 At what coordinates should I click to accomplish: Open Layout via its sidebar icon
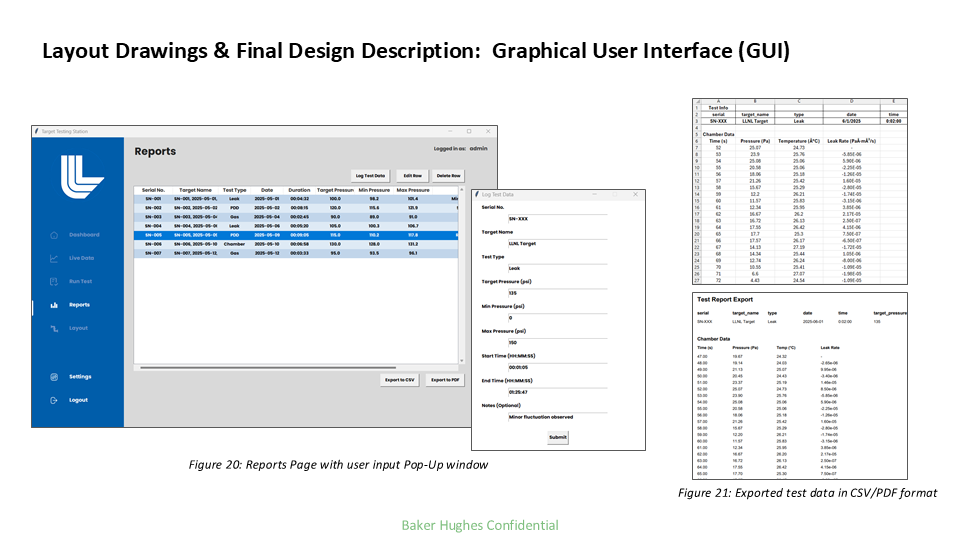click(54, 328)
